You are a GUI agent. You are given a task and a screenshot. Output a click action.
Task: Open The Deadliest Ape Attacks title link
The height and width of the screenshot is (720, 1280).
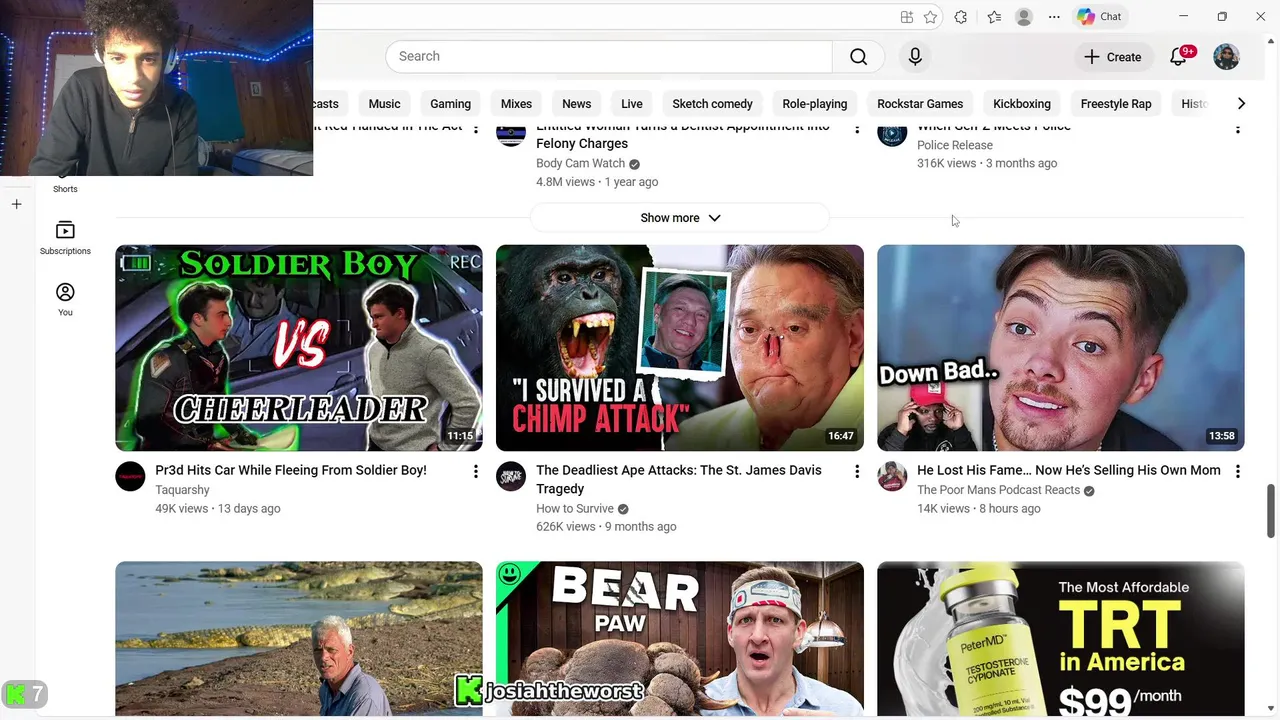[x=679, y=479]
